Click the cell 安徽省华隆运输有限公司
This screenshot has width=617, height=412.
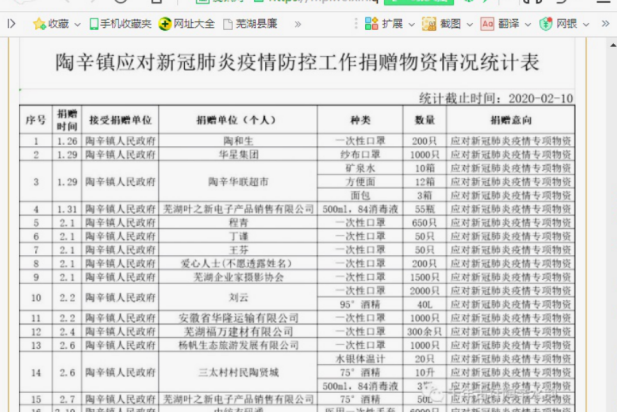pyautogui.click(x=238, y=318)
